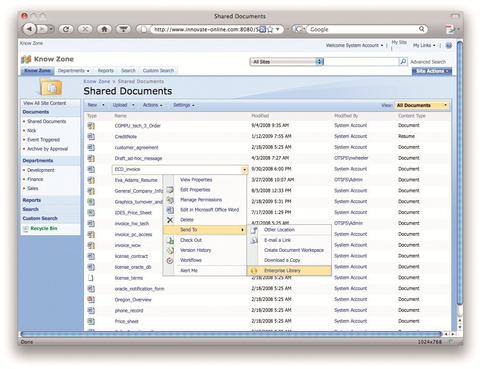Go to browser home icon
This screenshot has width=480, height=369.
[x=104, y=29]
